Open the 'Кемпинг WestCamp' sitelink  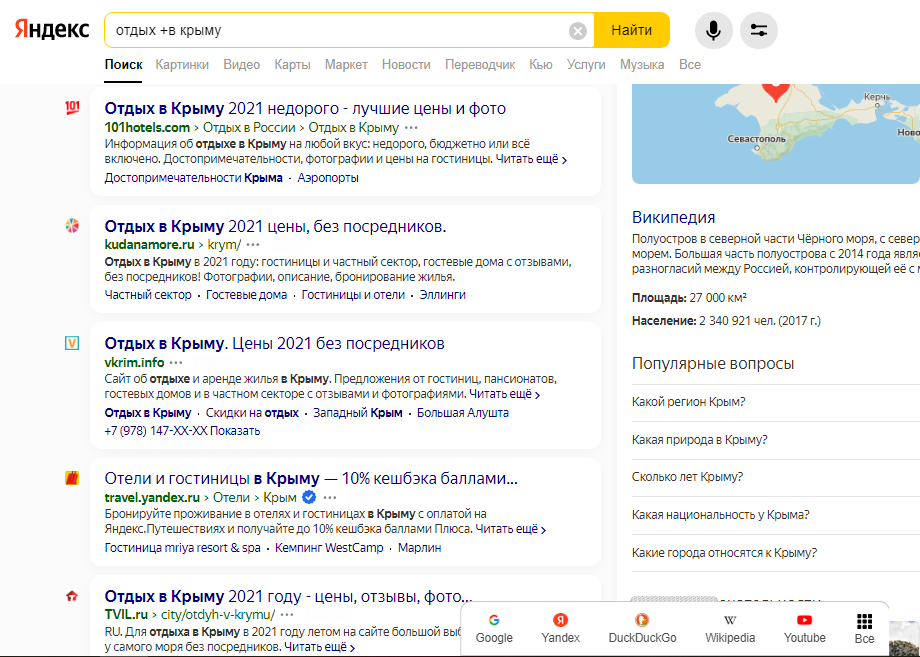tap(329, 548)
